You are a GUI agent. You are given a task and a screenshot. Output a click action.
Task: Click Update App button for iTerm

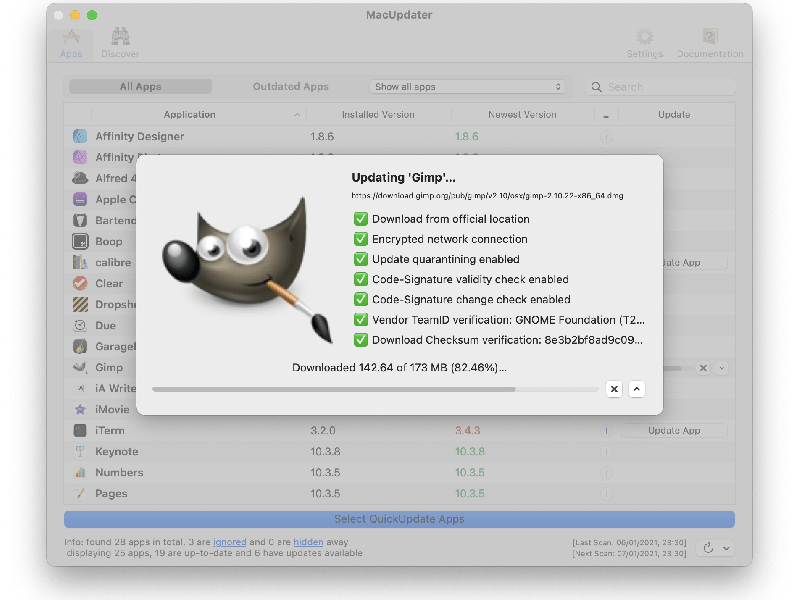[x=674, y=431]
